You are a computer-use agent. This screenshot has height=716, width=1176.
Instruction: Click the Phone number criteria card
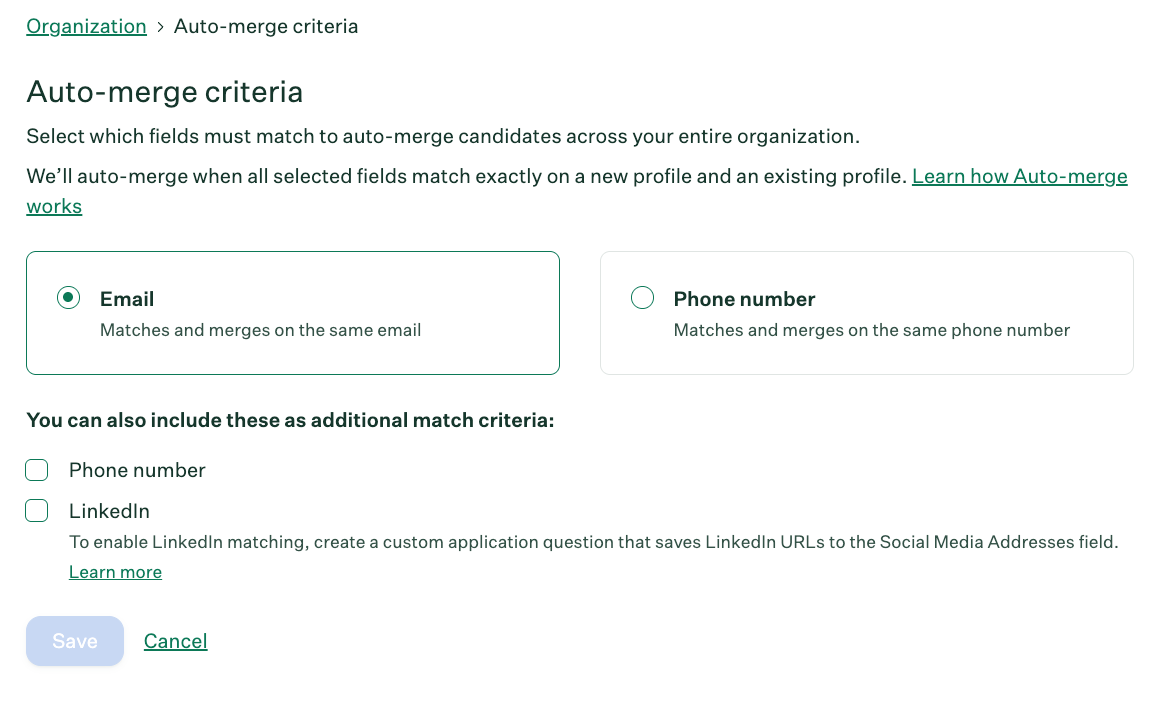click(x=866, y=312)
